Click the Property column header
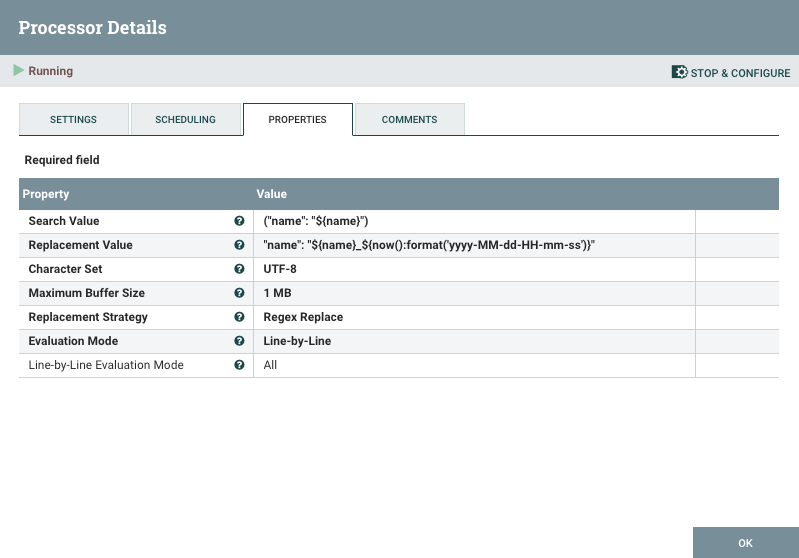Image resolution: width=799 pixels, height=558 pixels. pos(46,194)
